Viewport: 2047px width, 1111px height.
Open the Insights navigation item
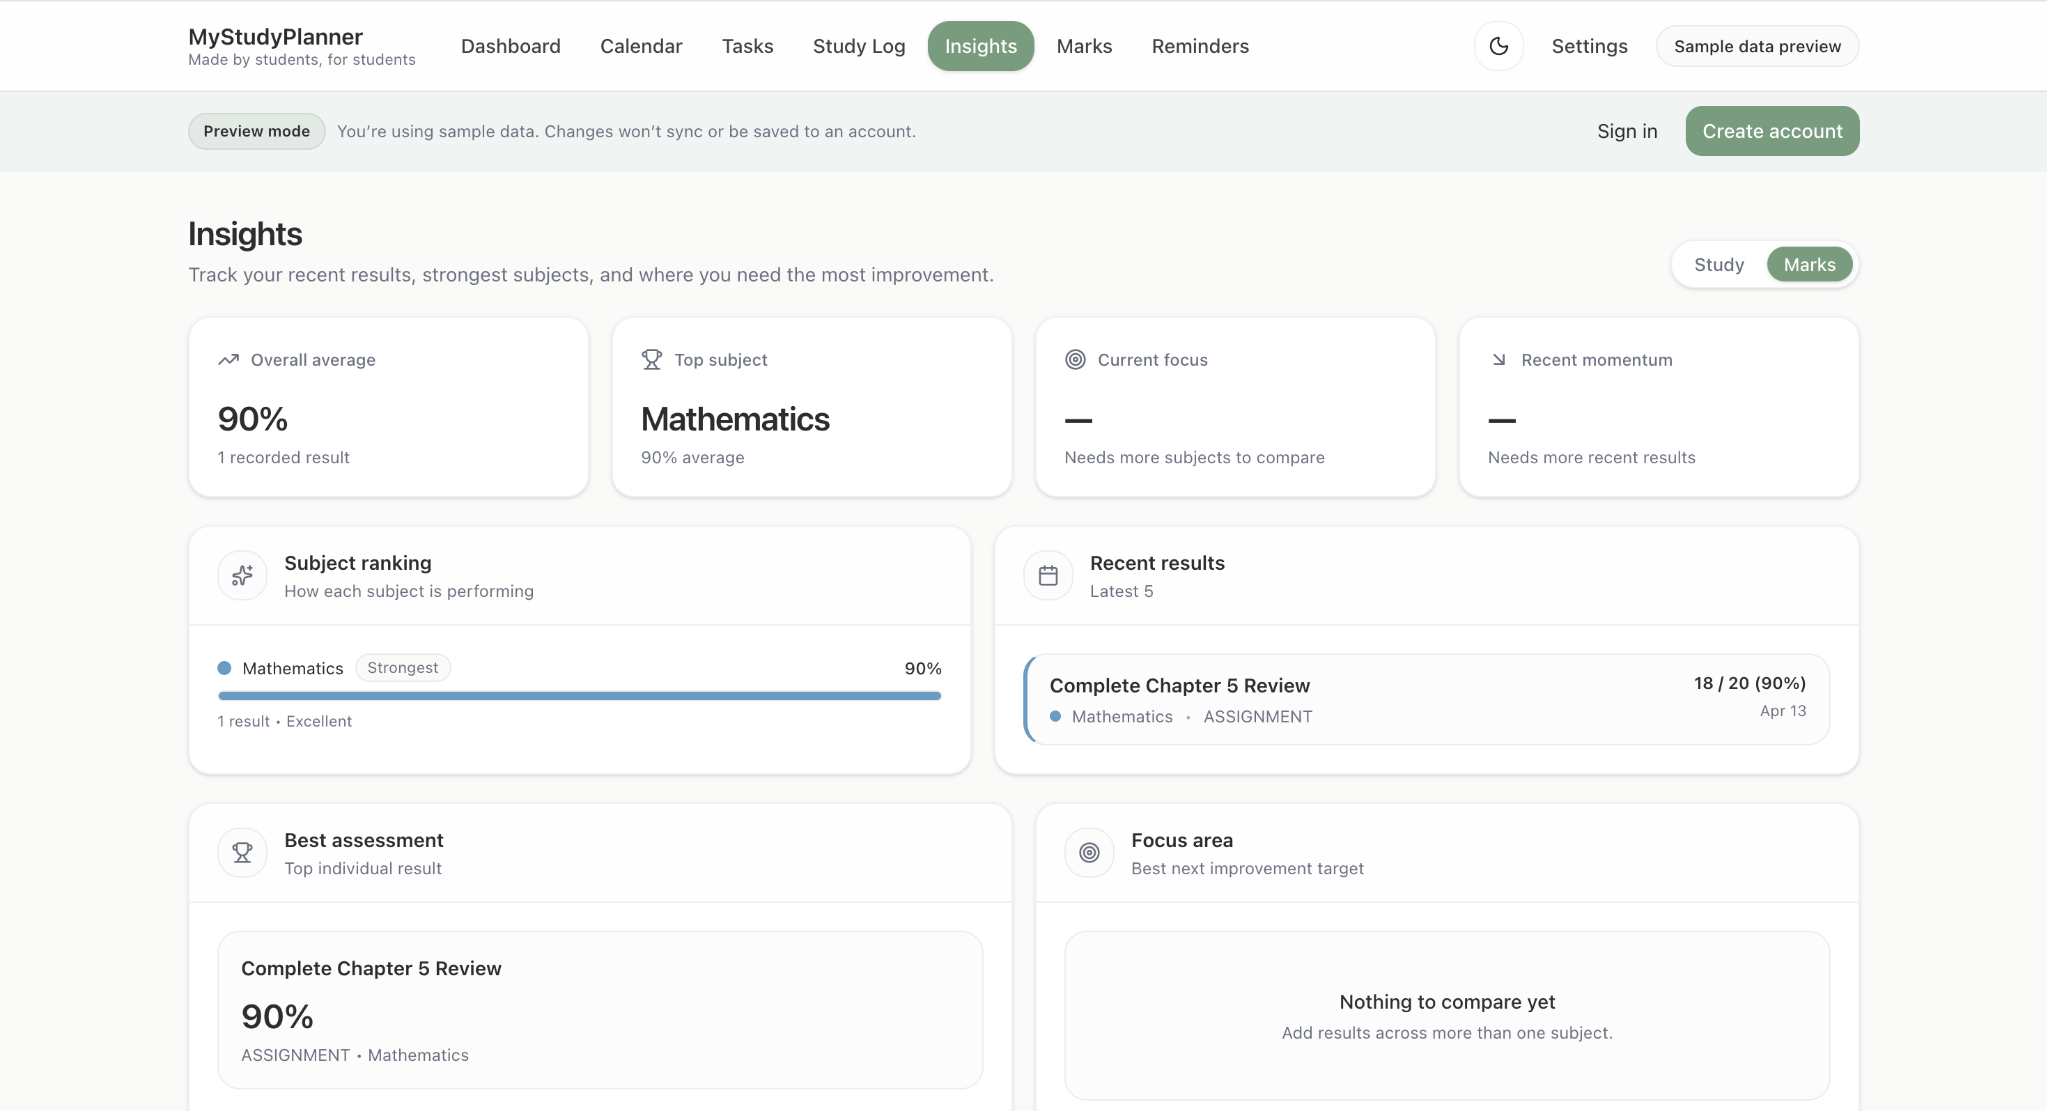[981, 46]
